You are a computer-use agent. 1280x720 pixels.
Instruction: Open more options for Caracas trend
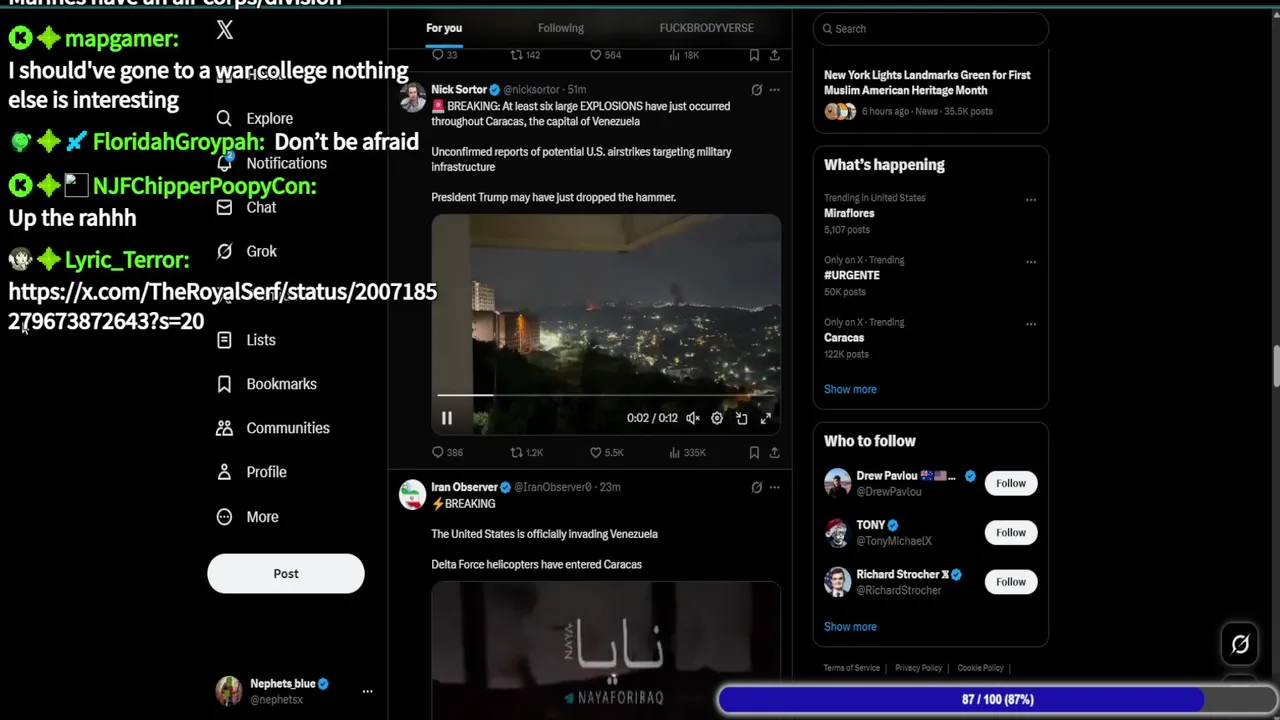1030,323
